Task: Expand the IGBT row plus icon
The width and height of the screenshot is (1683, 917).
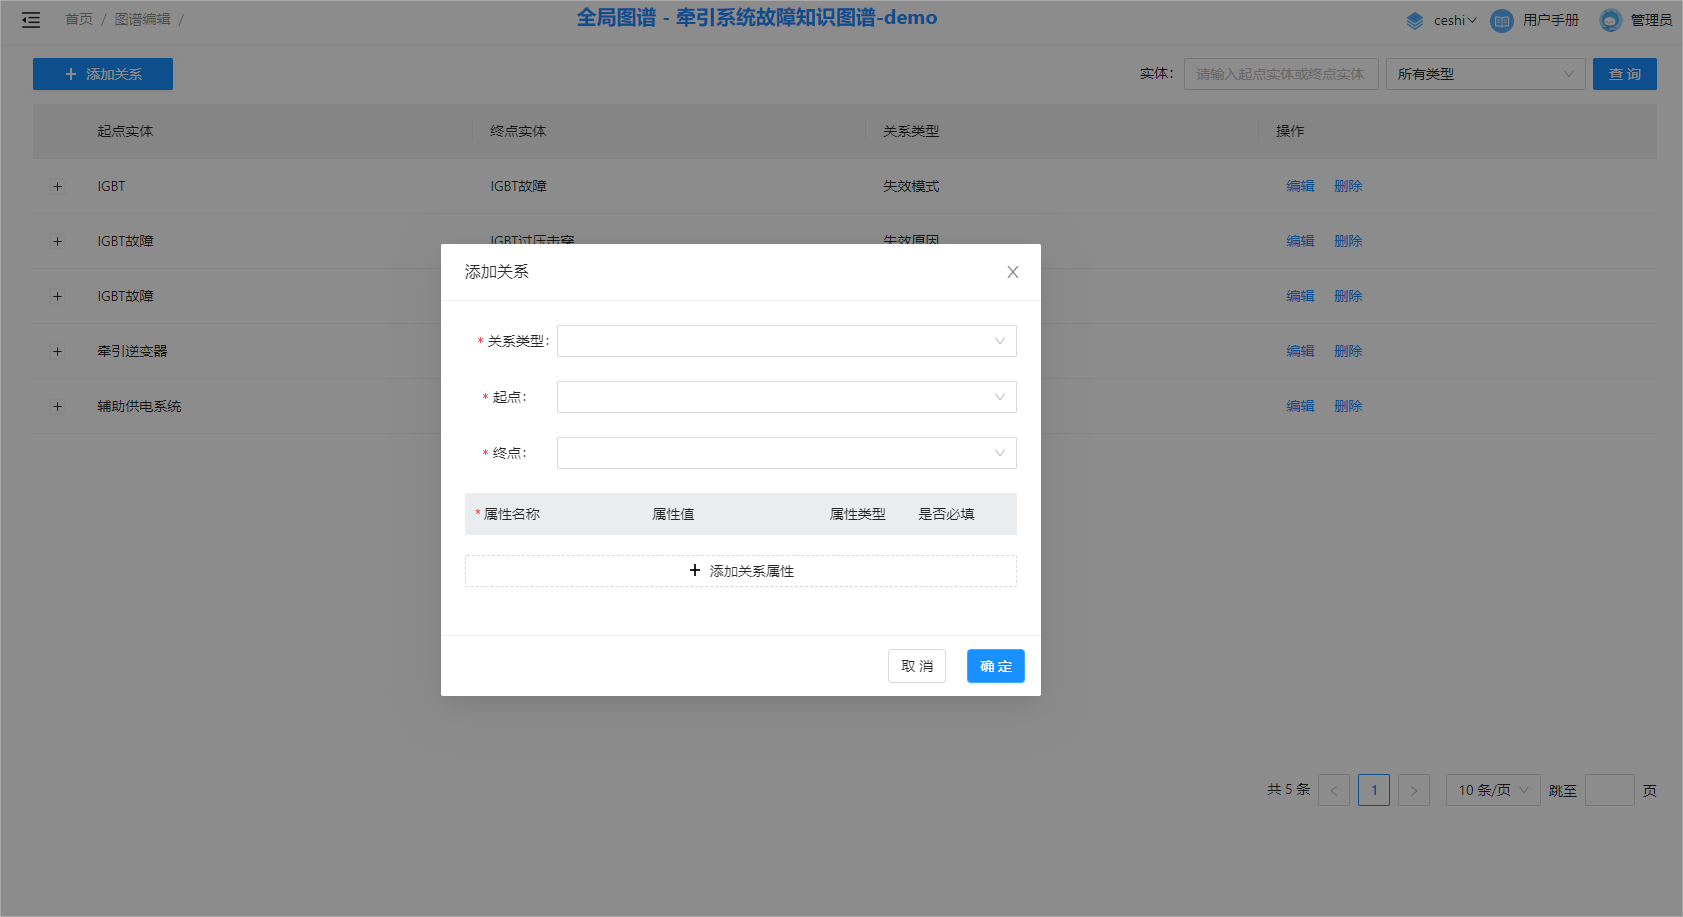Action: (57, 186)
